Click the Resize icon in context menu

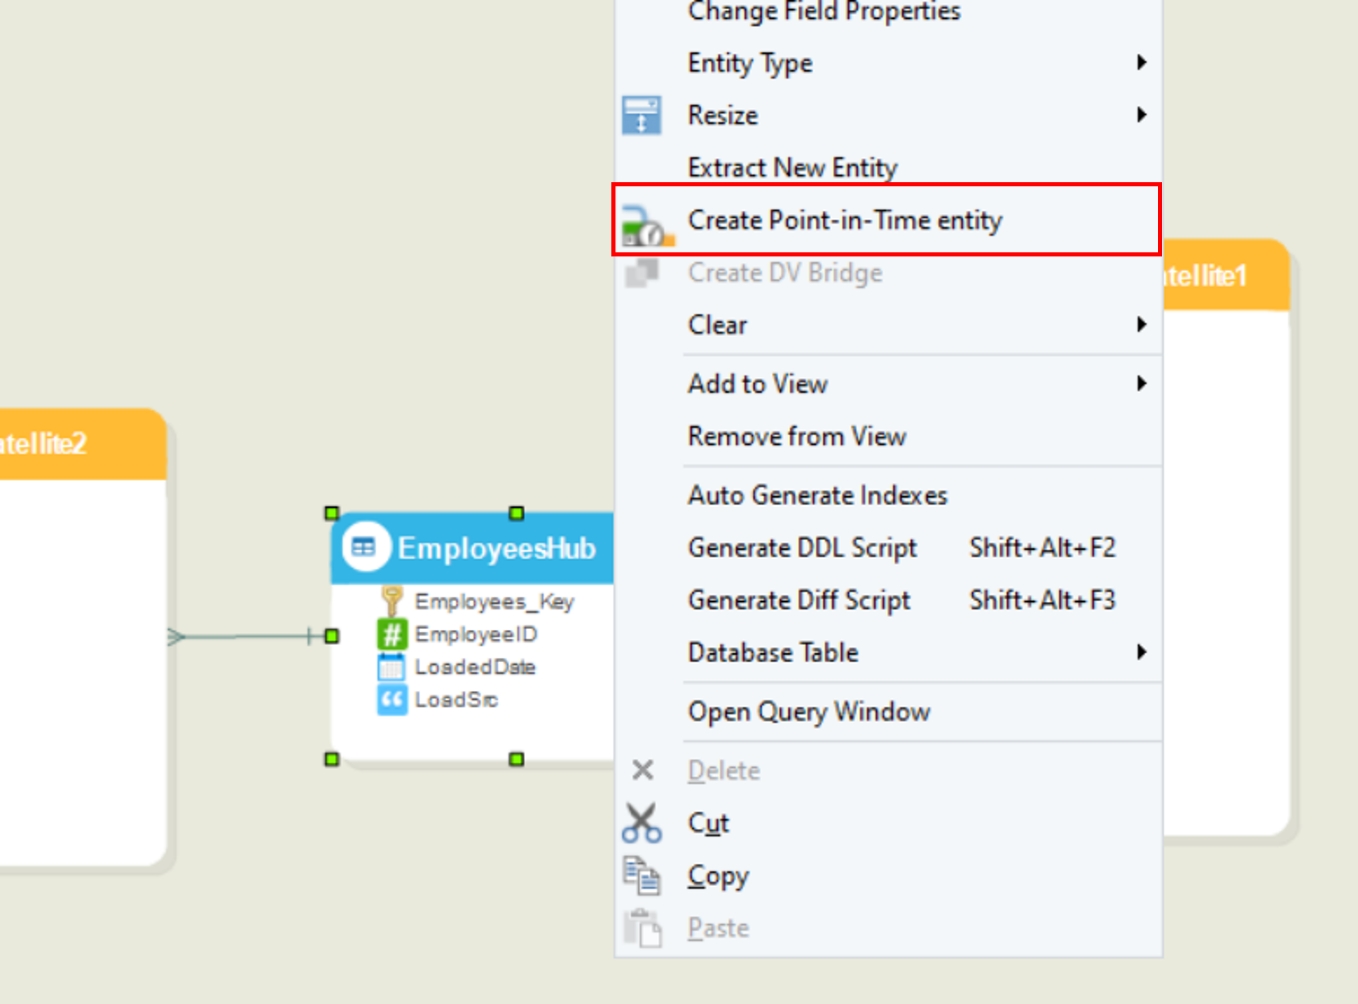pyautogui.click(x=641, y=115)
